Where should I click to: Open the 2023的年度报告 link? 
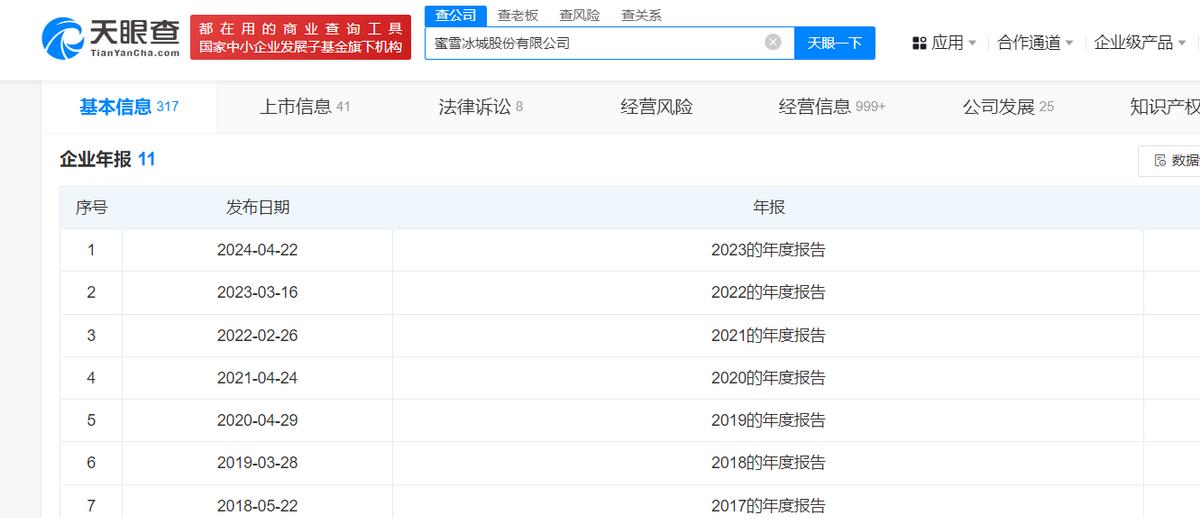[768, 250]
